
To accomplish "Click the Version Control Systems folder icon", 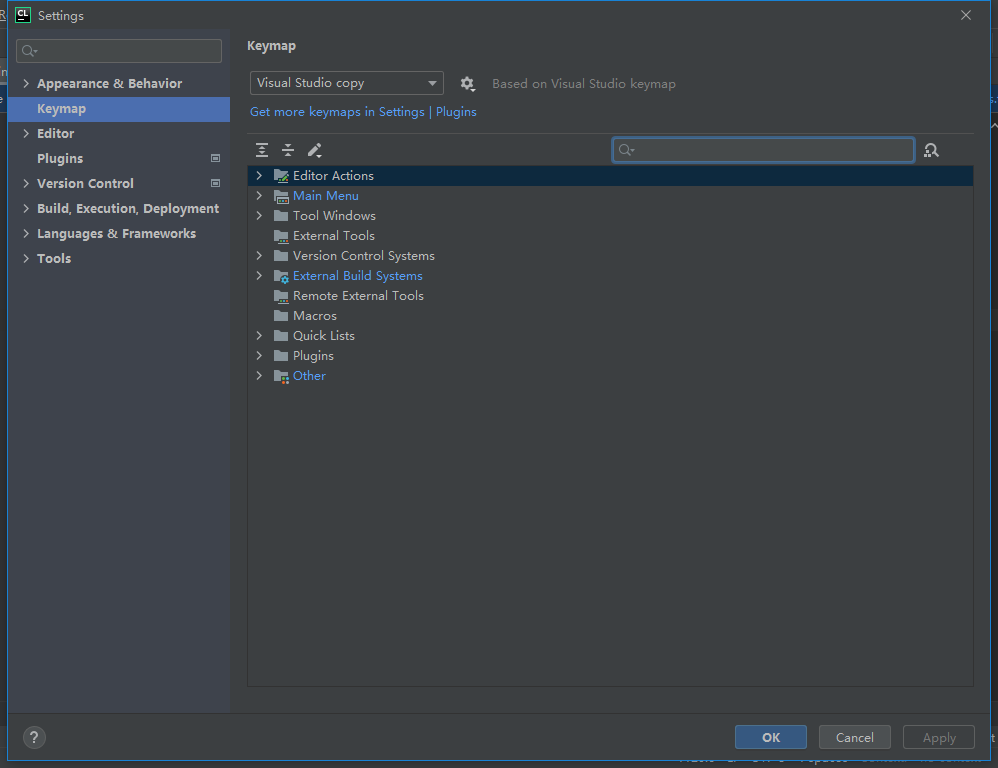I will [x=281, y=256].
